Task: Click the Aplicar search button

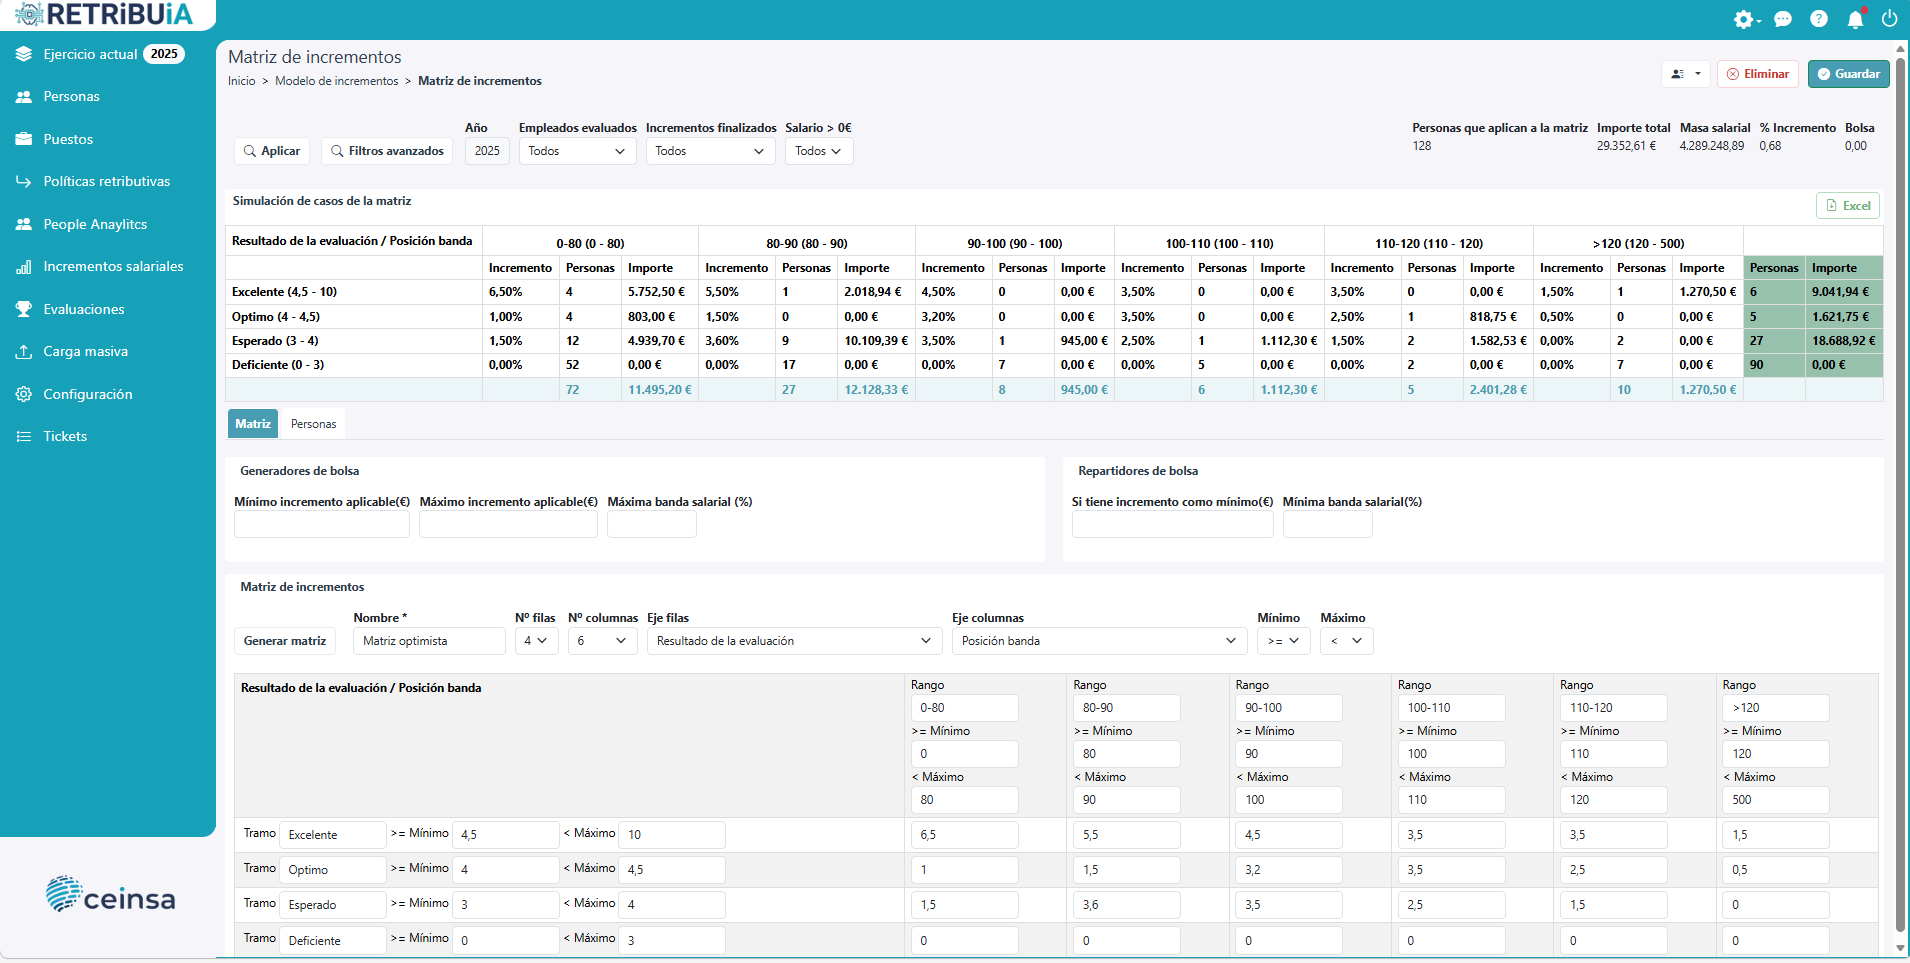Action: pos(272,151)
